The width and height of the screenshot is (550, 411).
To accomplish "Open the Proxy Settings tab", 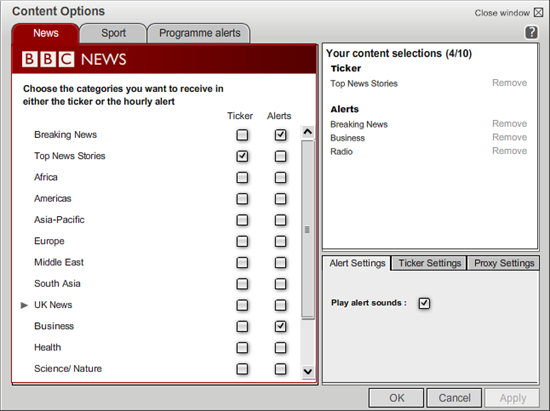I will 504,263.
